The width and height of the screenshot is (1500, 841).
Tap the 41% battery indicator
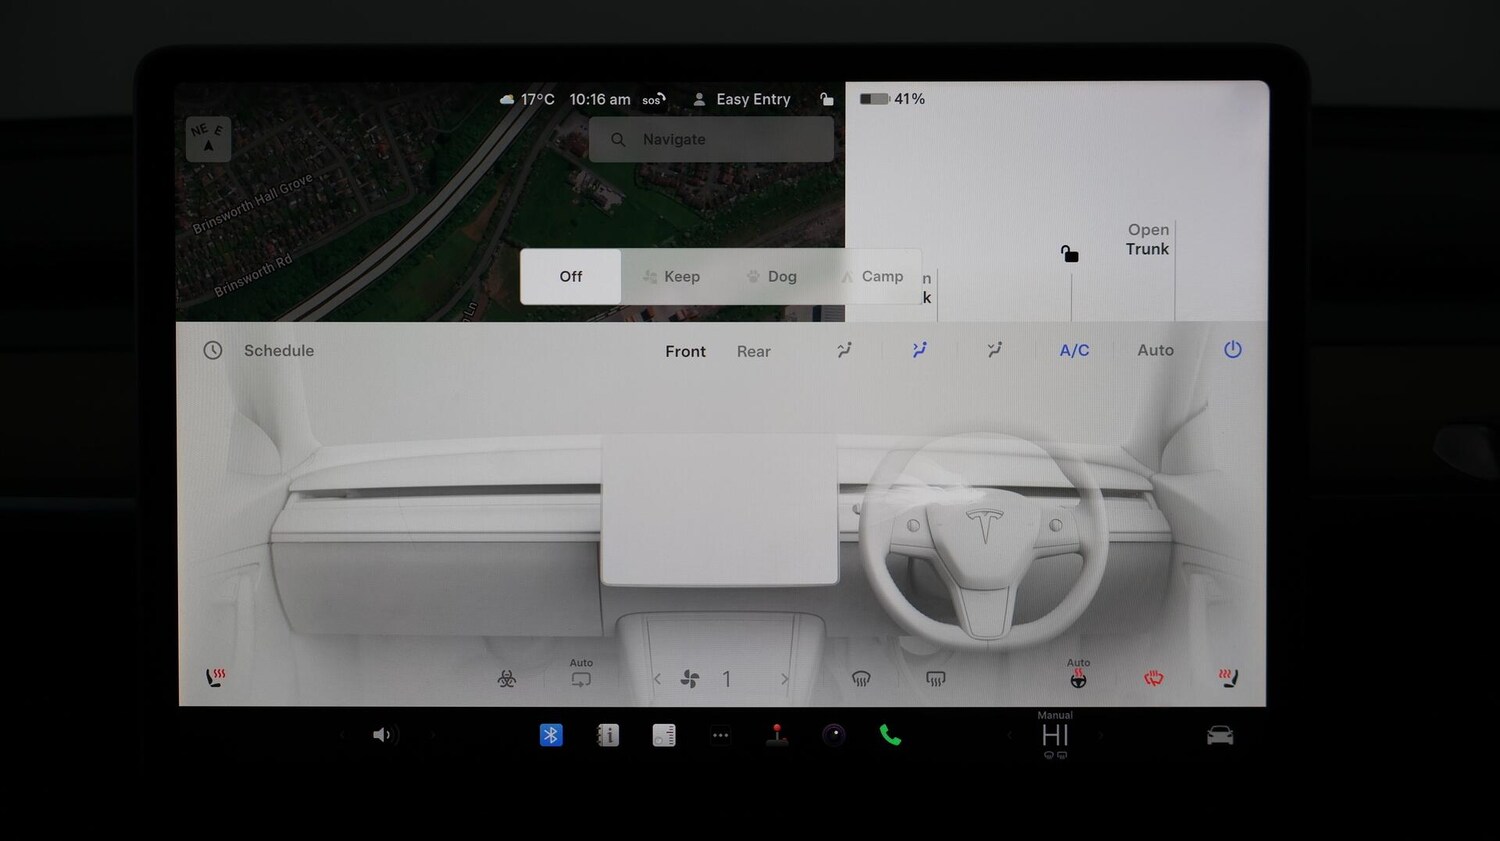[x=891, y=98]
